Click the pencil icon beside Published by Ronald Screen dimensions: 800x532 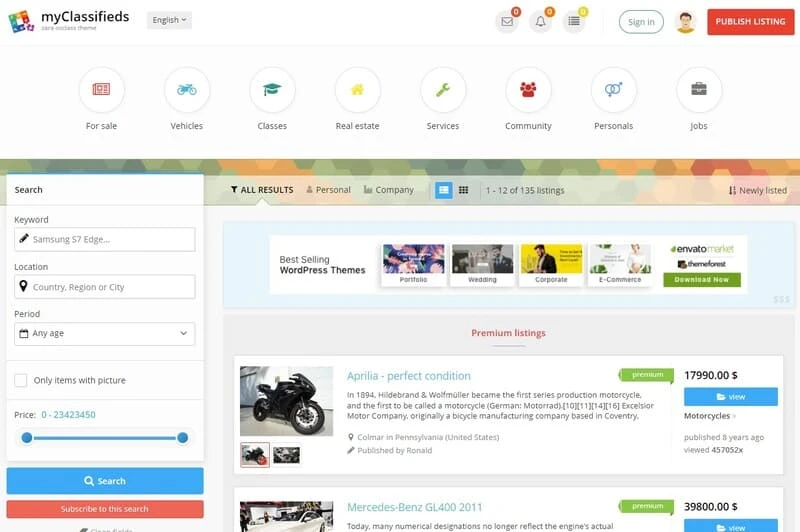click(x=351, y=450)
